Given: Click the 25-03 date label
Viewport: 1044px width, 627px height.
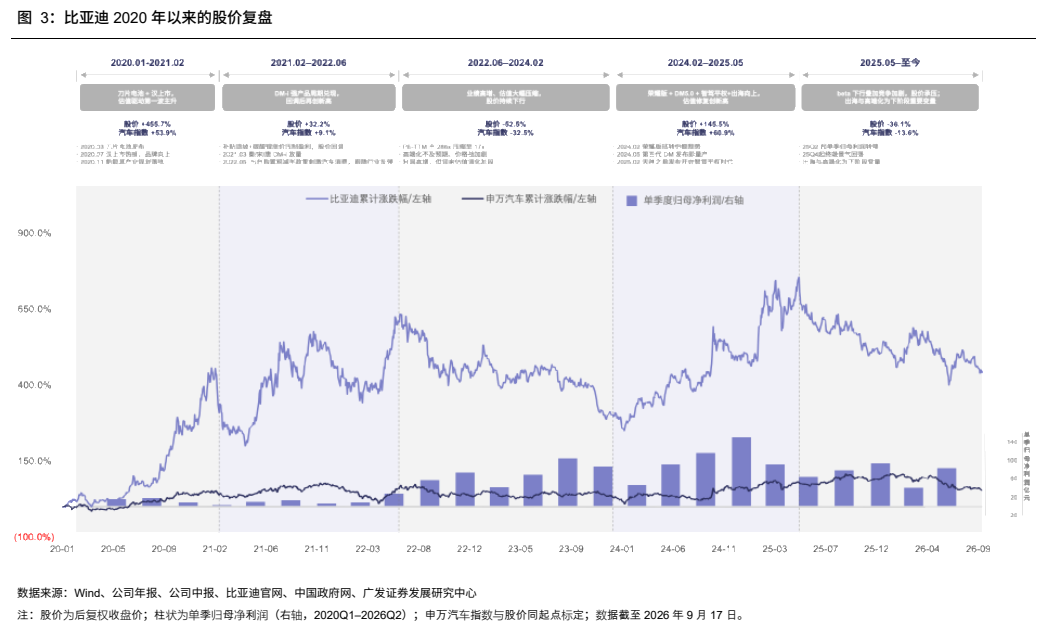Looking at the screenshot, I should (775, 548).
